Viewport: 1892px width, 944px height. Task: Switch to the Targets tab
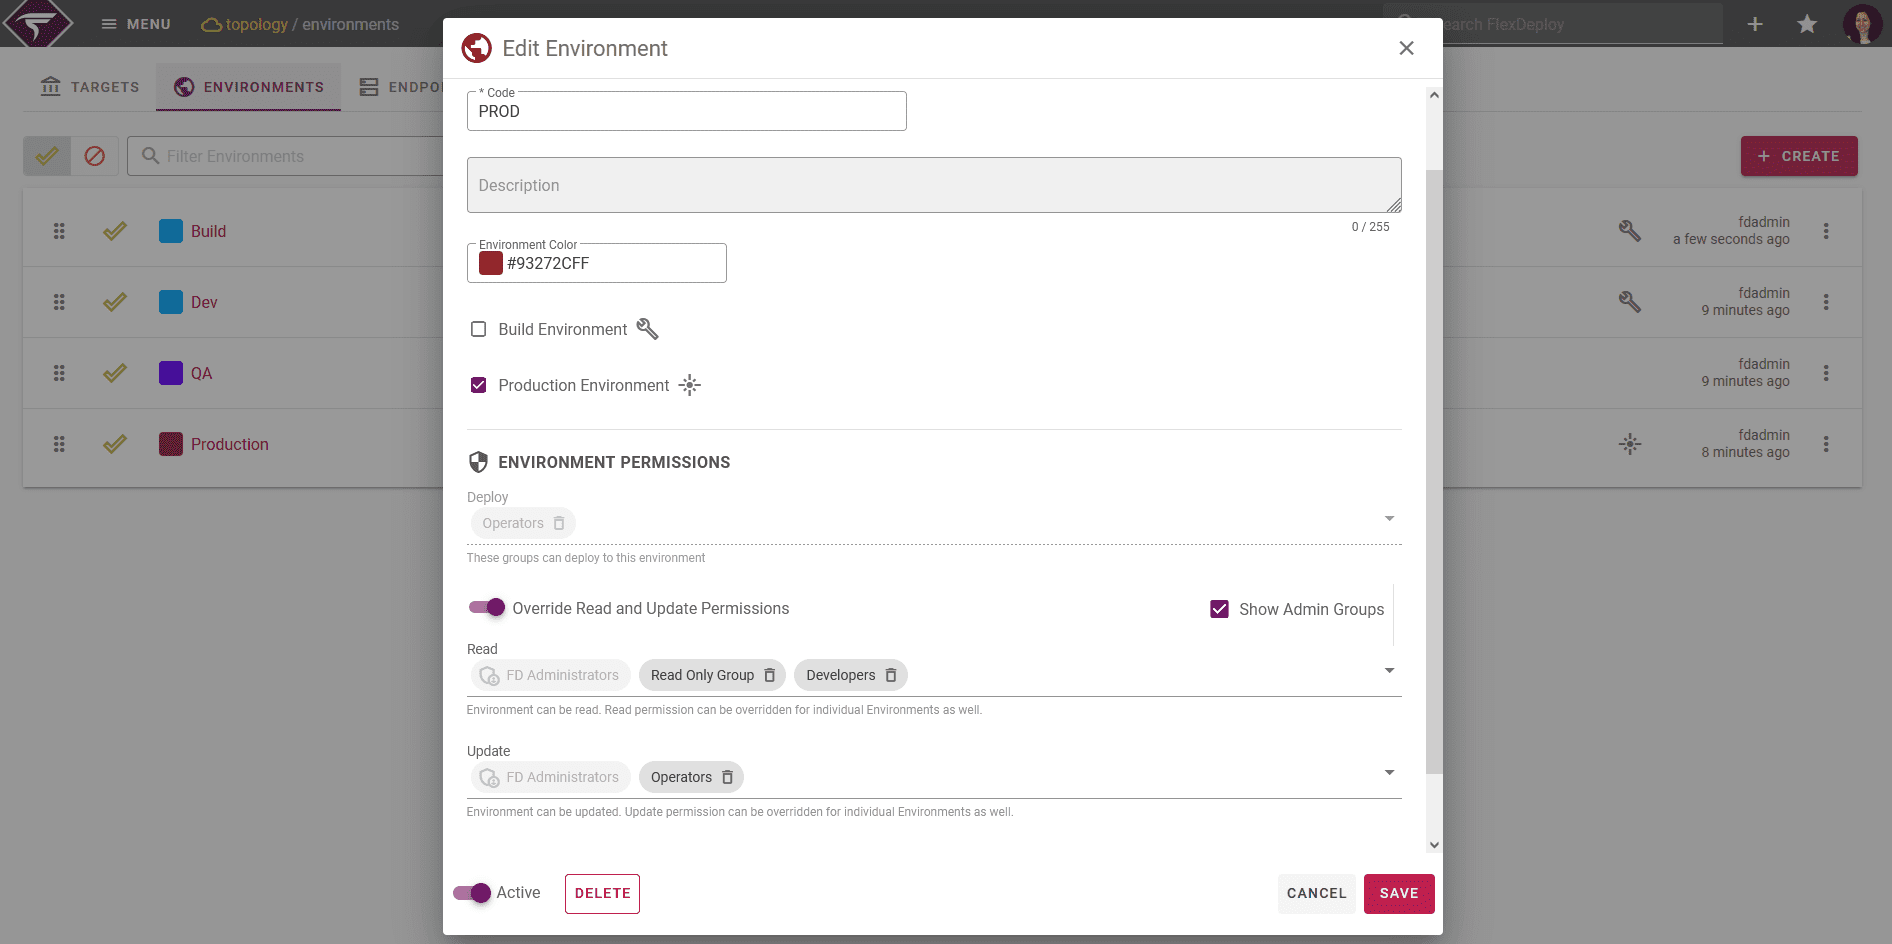[x=89, y=87]
